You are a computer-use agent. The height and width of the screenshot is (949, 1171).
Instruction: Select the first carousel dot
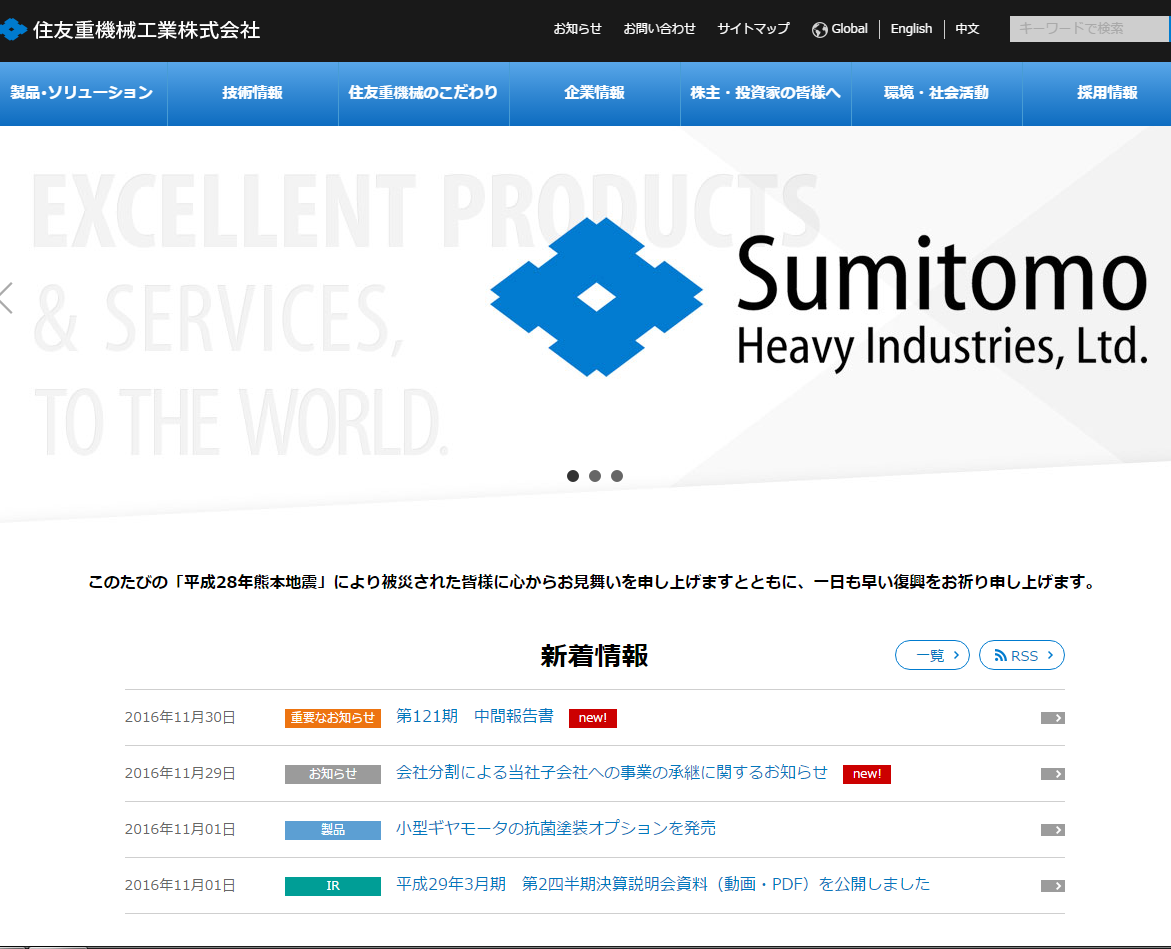[573, 476]
